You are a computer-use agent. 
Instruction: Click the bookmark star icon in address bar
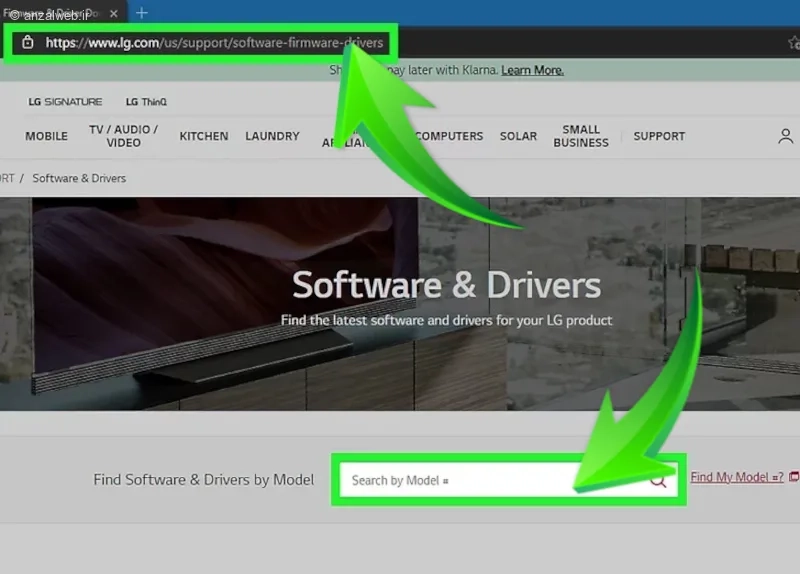(x=793, y=43)
